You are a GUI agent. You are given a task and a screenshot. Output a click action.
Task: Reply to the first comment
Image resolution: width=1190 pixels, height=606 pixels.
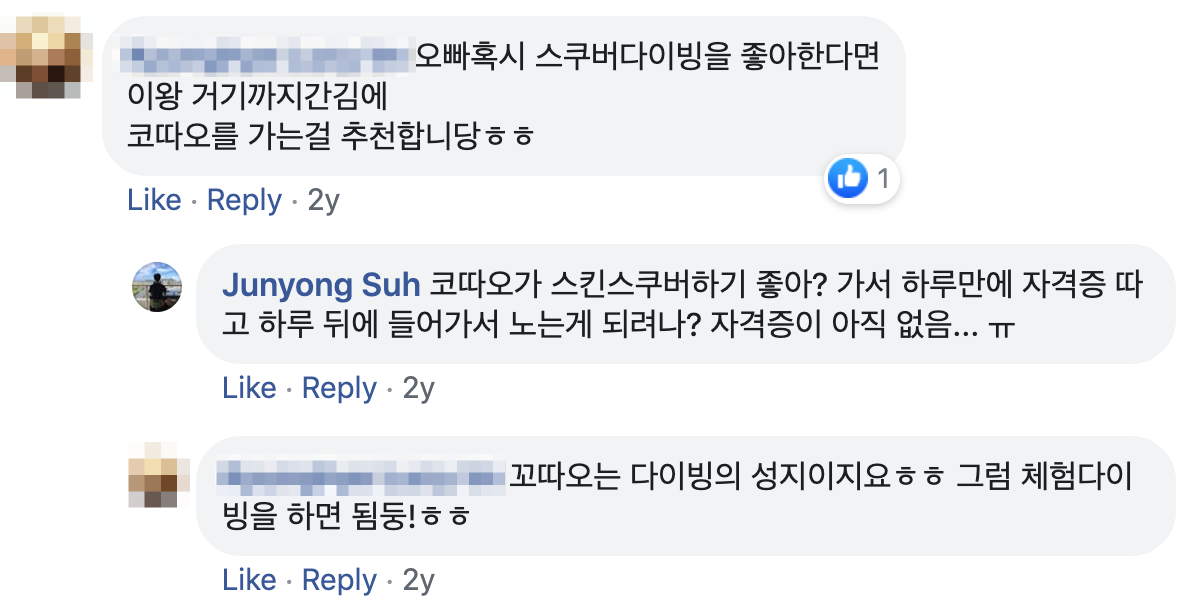[x=243, y=200]
